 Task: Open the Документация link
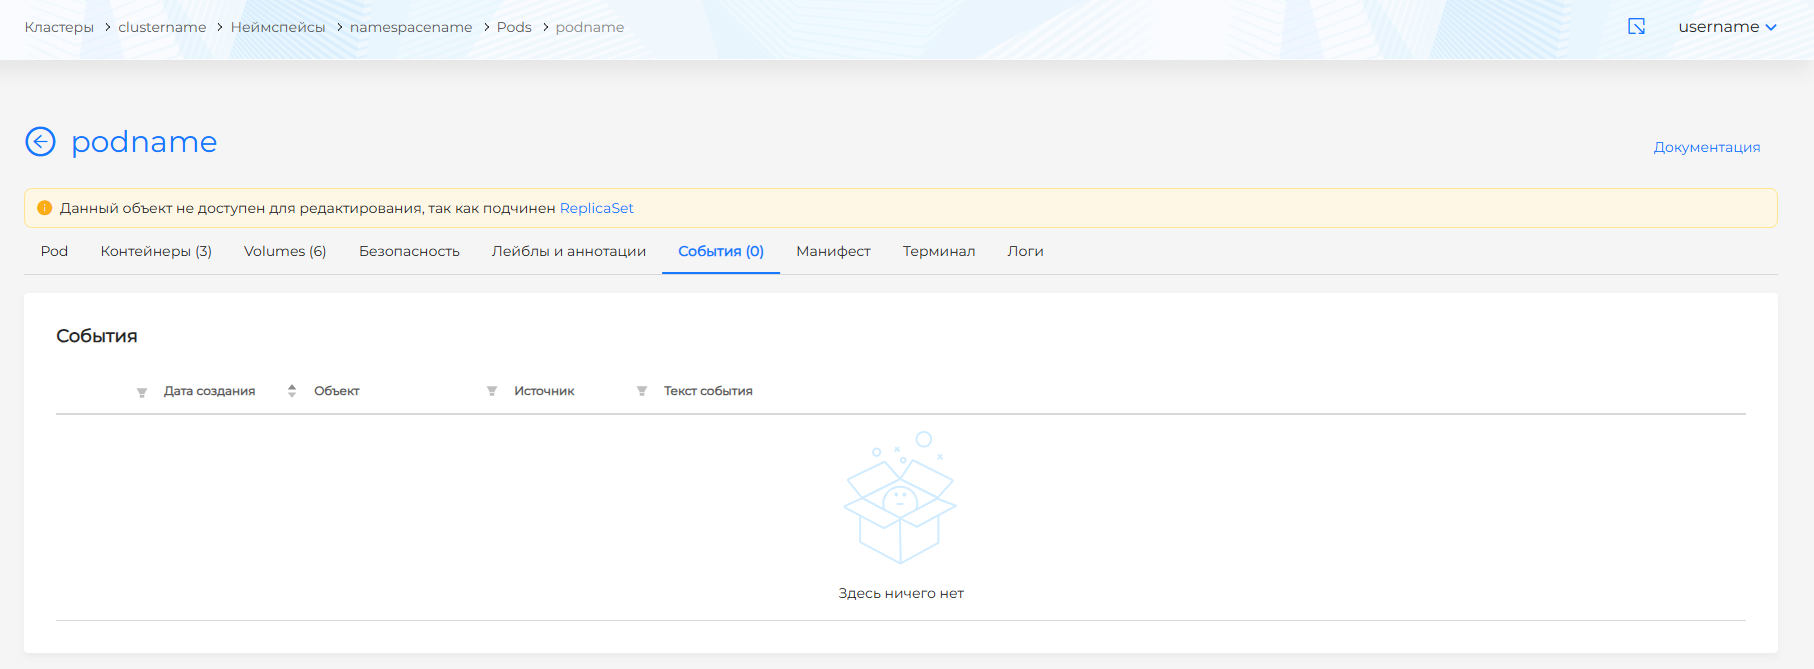coord(1706,147)
